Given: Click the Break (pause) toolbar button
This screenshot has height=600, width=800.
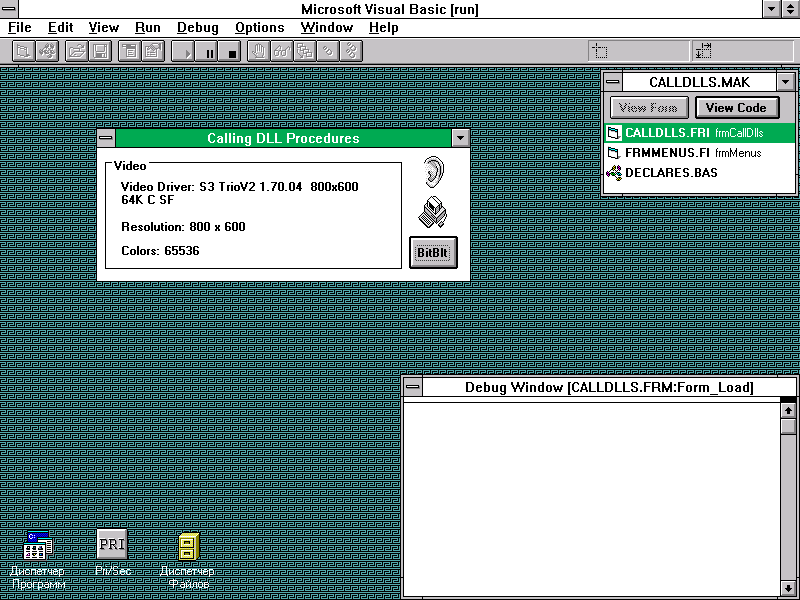Looking at the screenshot, I should click(x=206, y=51).
